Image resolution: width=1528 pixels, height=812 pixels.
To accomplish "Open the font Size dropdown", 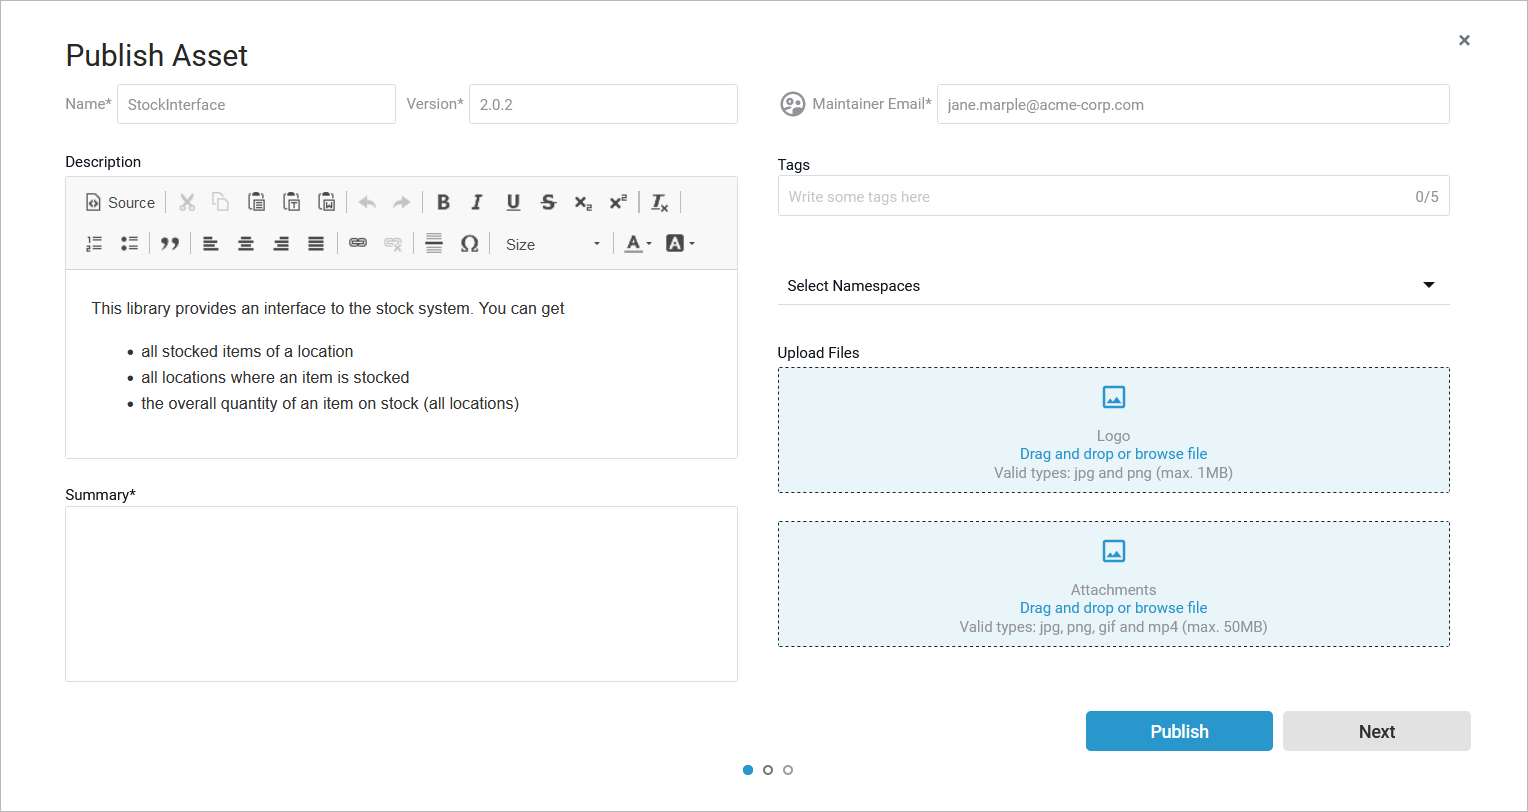I will point(552,244).
